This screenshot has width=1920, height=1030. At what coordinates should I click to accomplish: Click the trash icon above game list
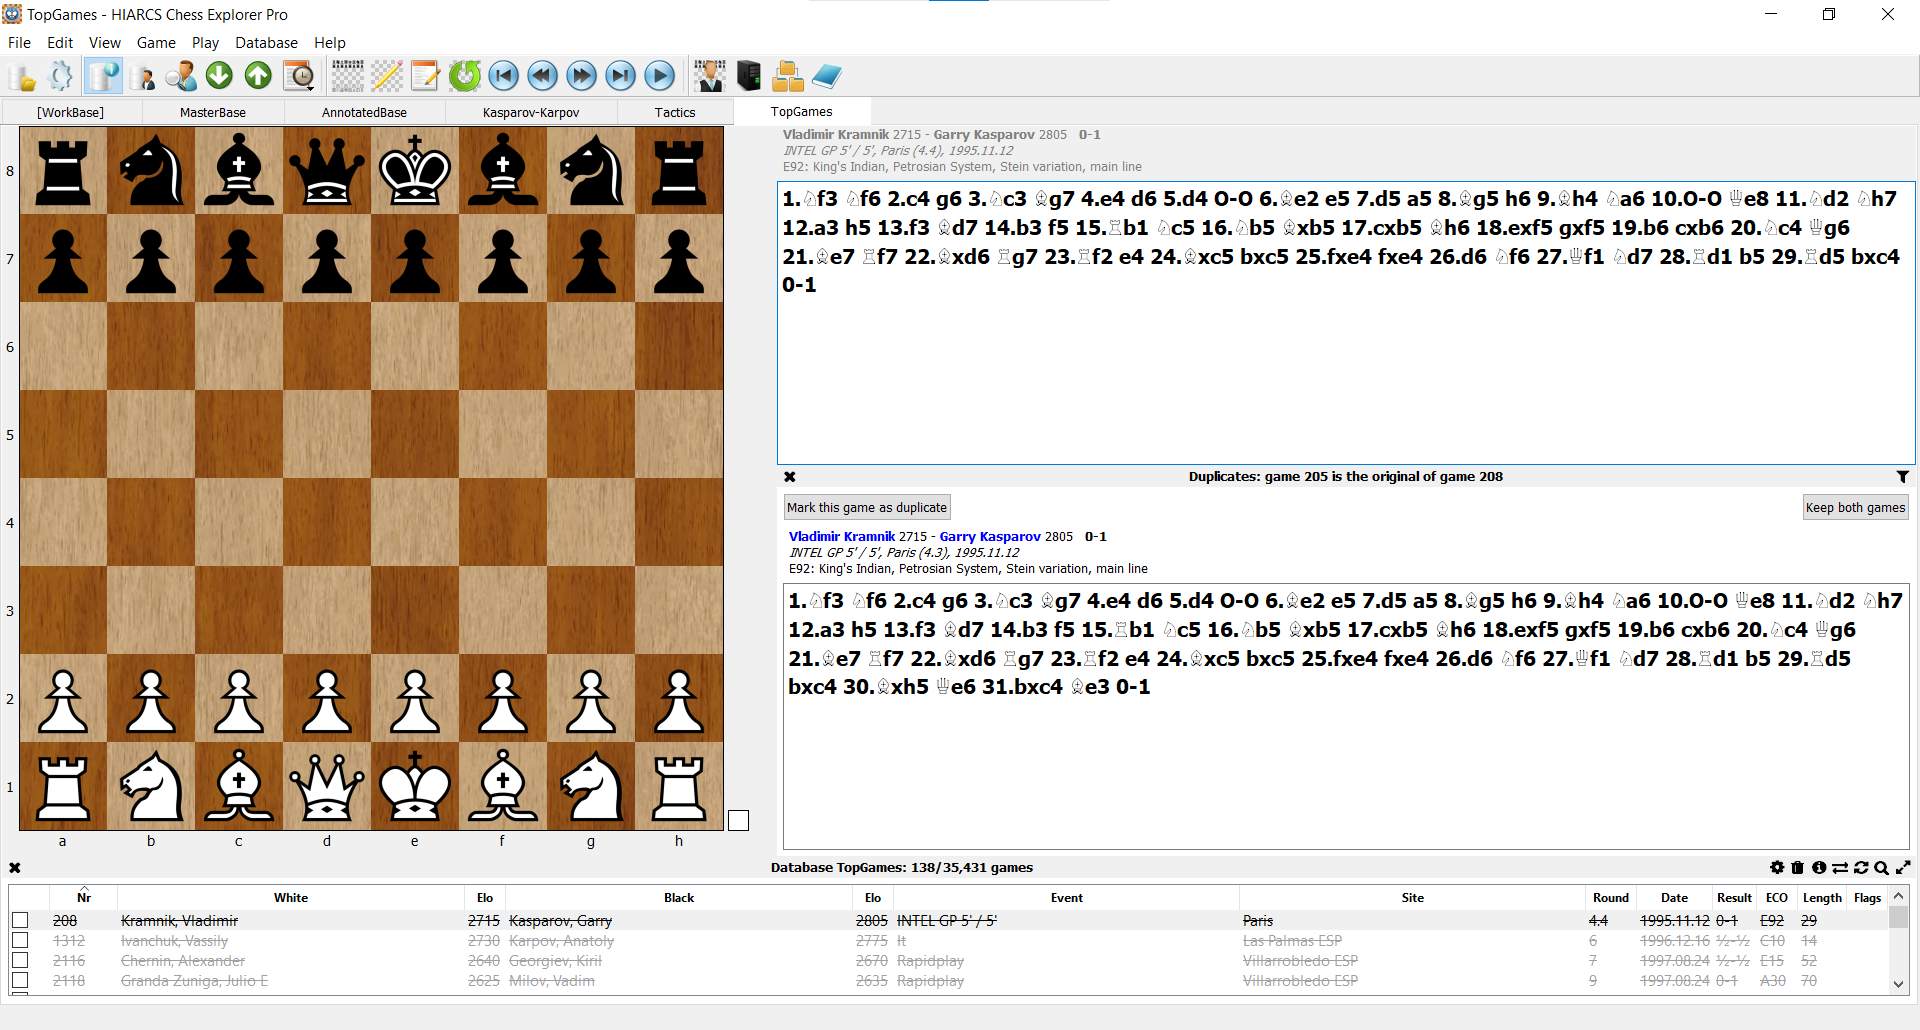tap(1797, 868)
